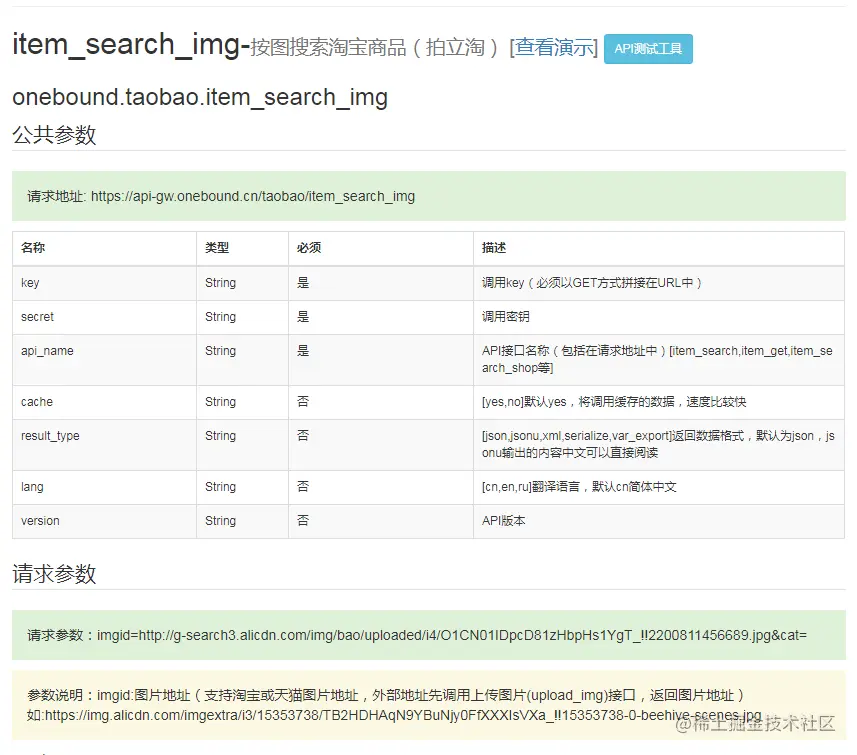The width and height of the screenshot is (857, 755).
Task: Click the 'String' type in lang row
Action: pyautogui.click(x=220, y=487)
